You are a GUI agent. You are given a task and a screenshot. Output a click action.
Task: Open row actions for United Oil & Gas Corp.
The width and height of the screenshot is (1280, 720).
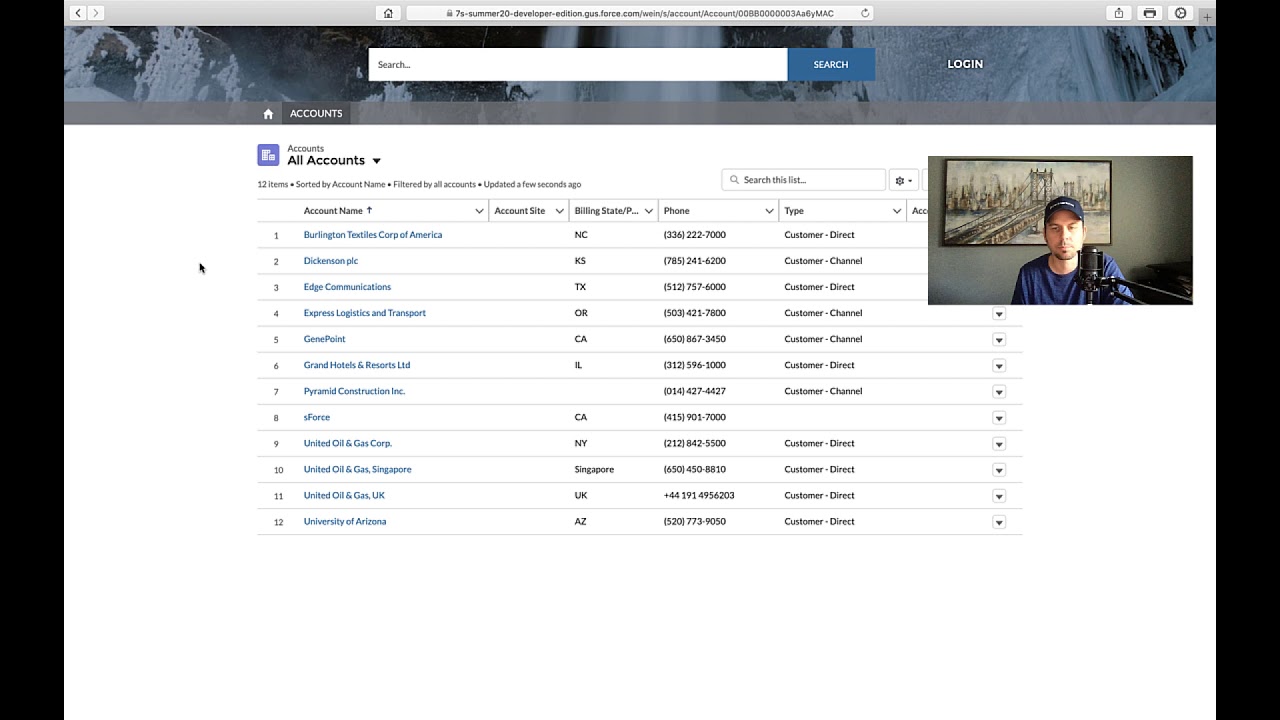coord(999,444)
